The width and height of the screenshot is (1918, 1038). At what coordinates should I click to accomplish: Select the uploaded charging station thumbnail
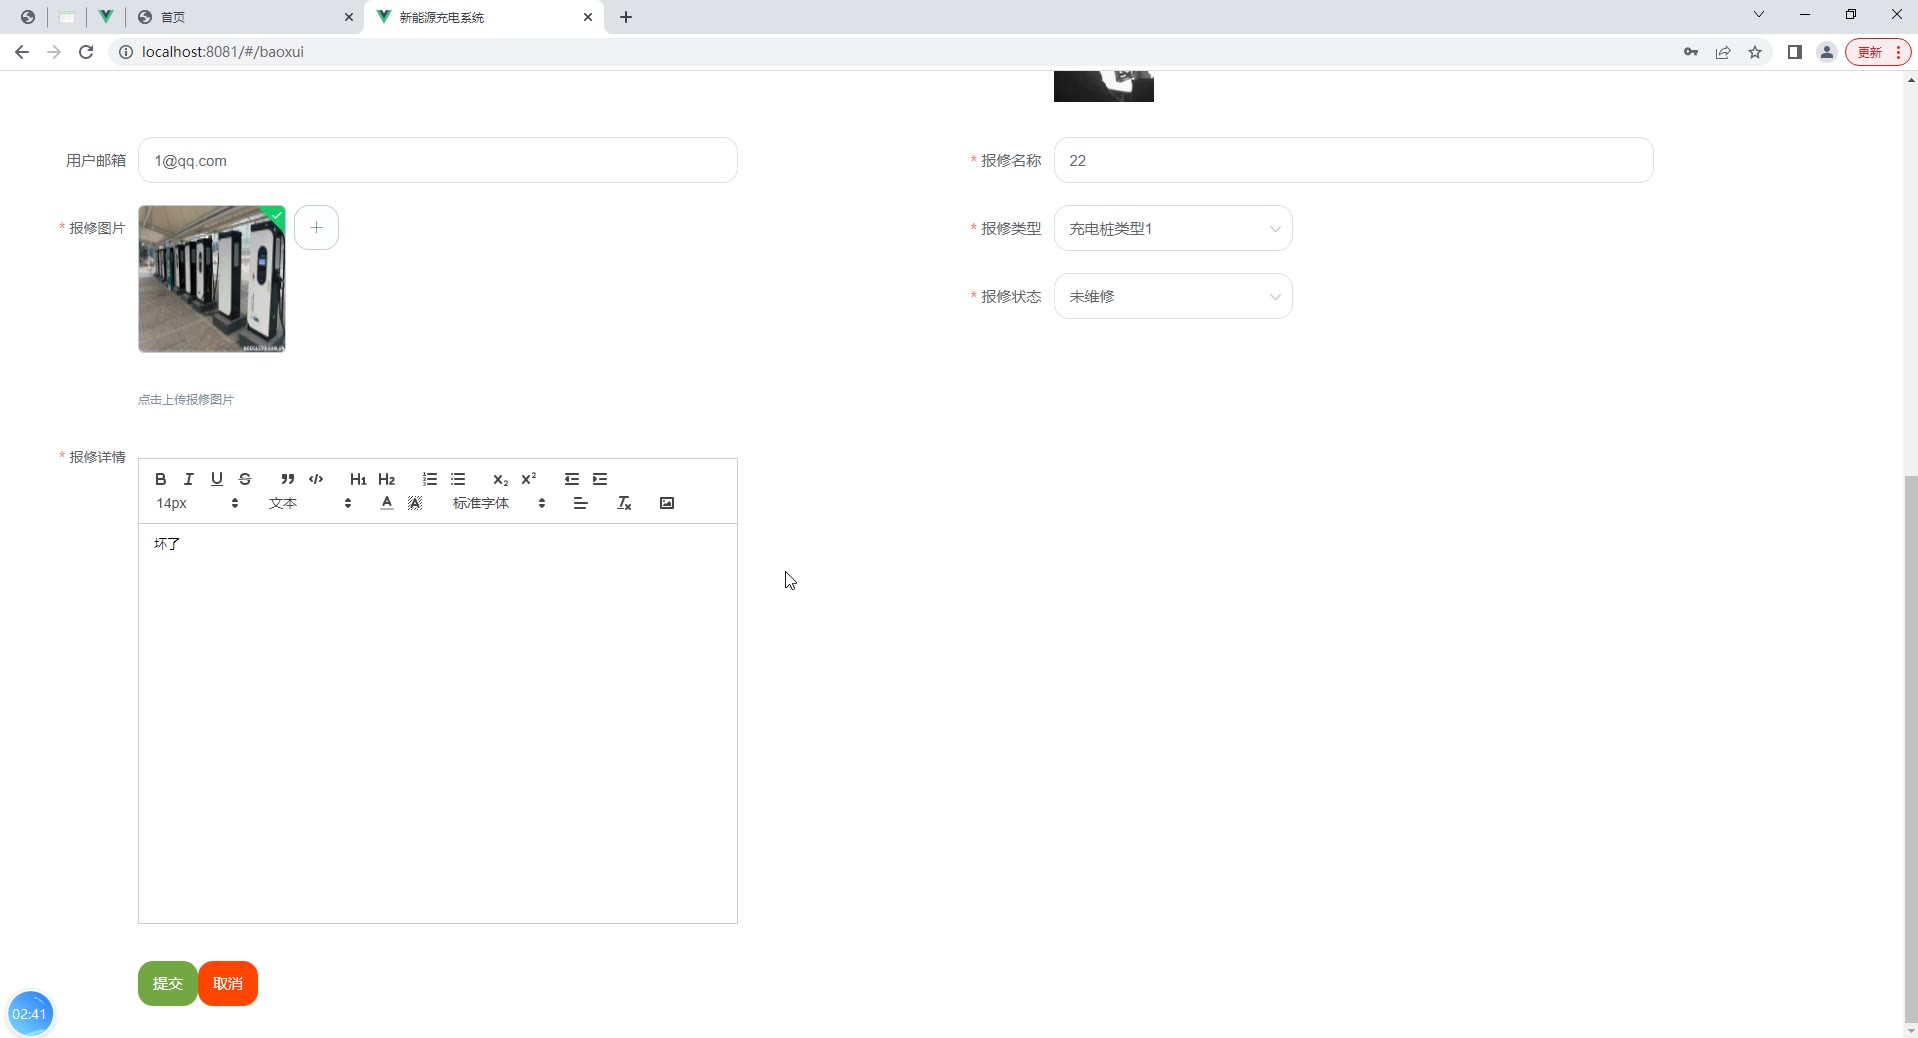(212, 279)
